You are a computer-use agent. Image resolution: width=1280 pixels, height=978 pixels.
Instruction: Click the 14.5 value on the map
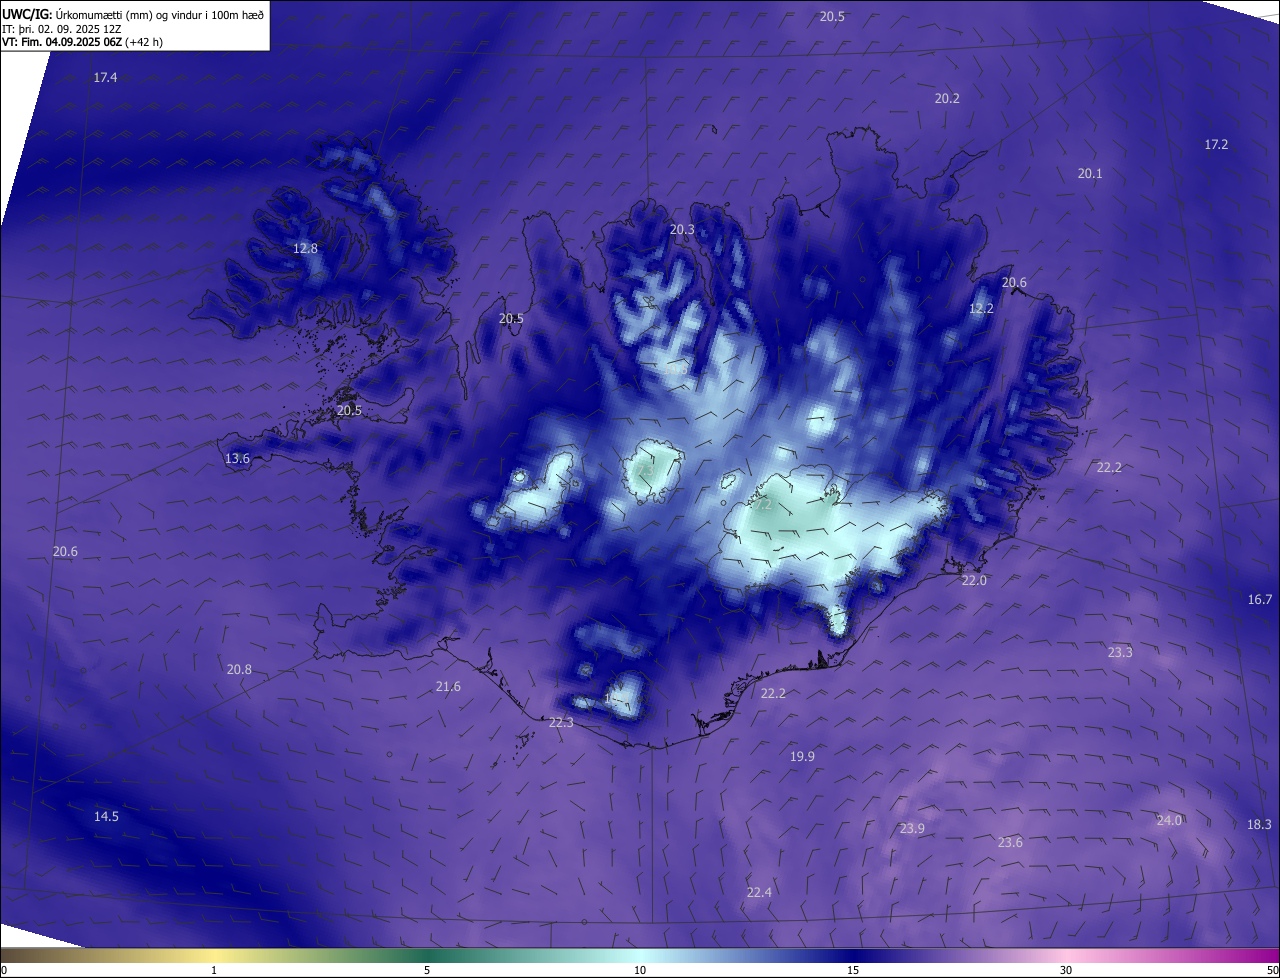(106, 816)
